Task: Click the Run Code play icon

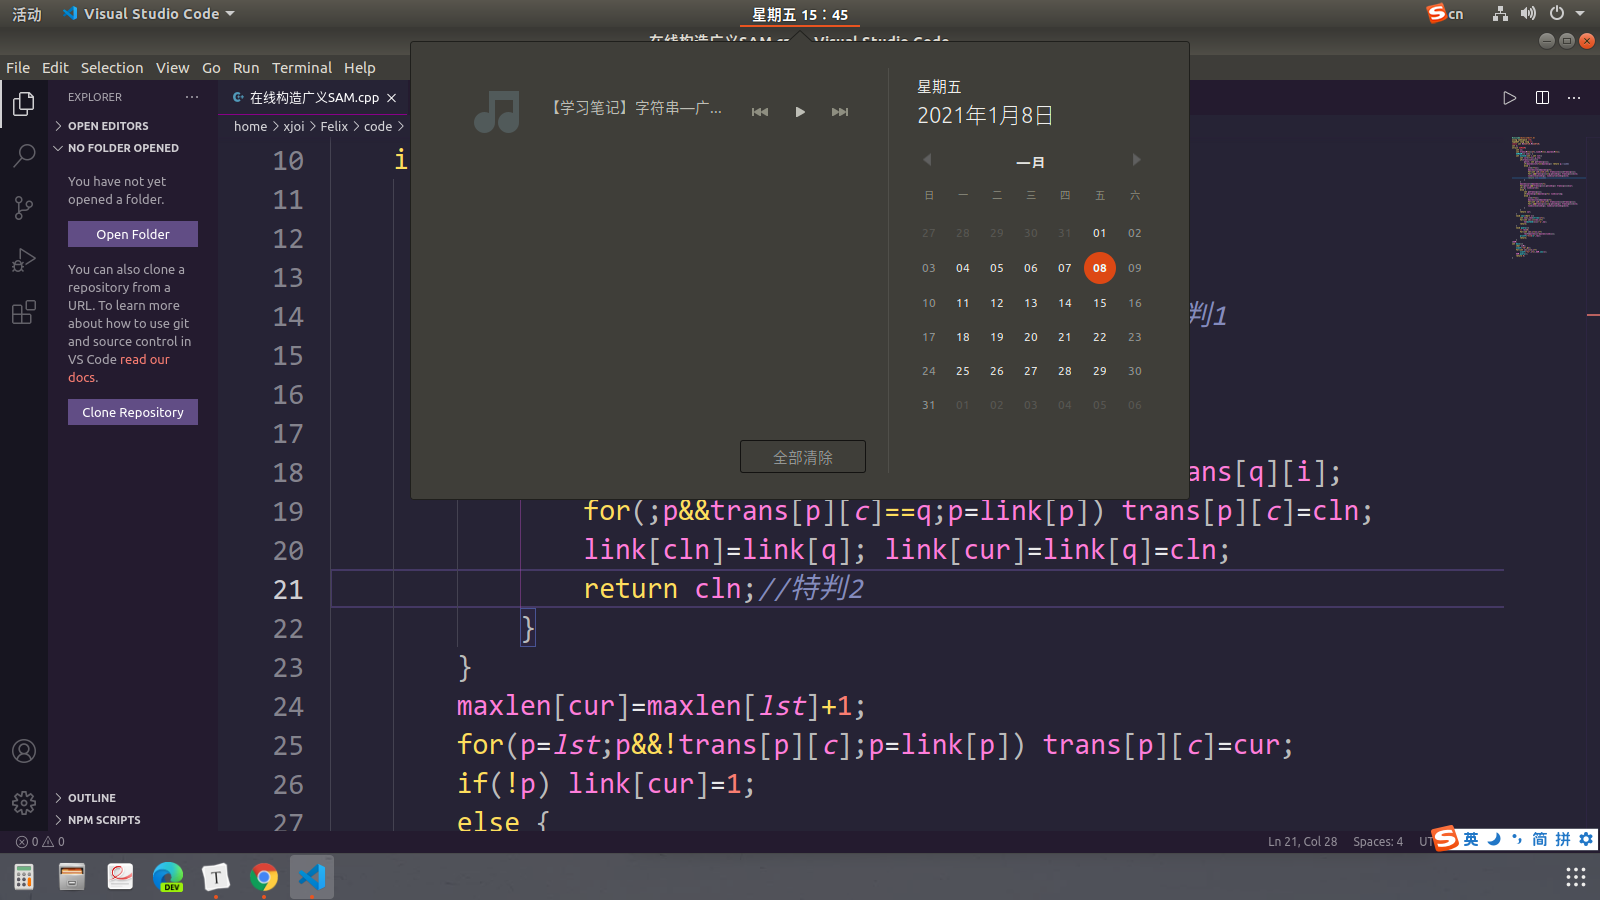Action: click(1510, 98)
